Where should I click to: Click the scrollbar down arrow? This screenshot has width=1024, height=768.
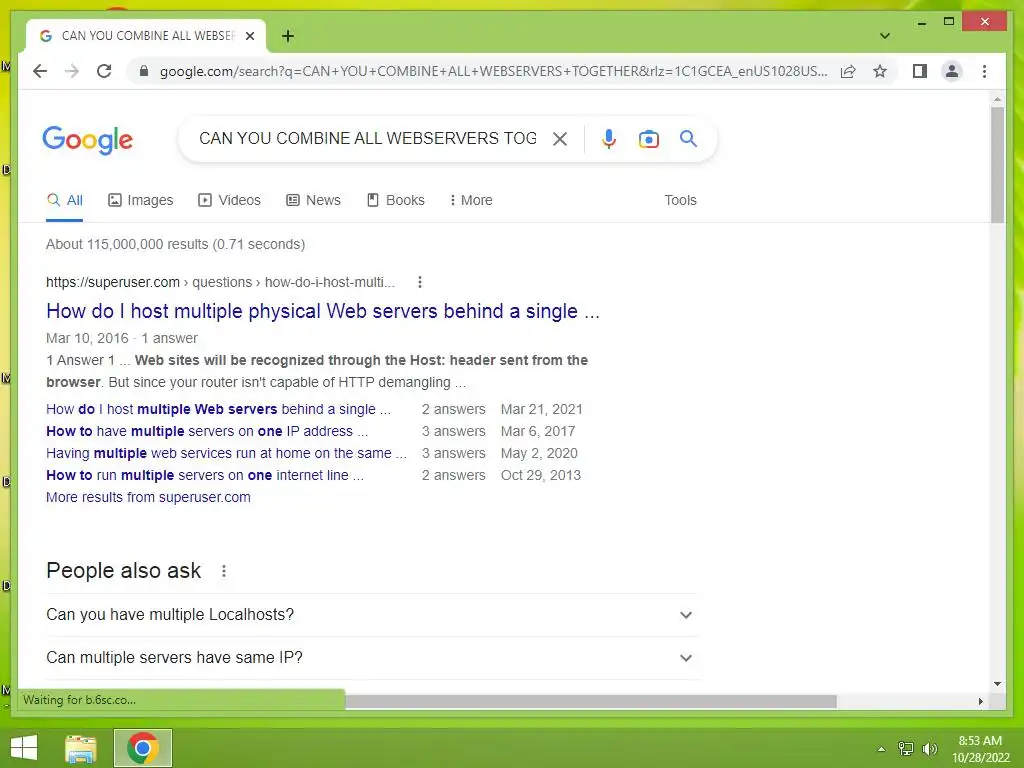click(x=997, y=684)
